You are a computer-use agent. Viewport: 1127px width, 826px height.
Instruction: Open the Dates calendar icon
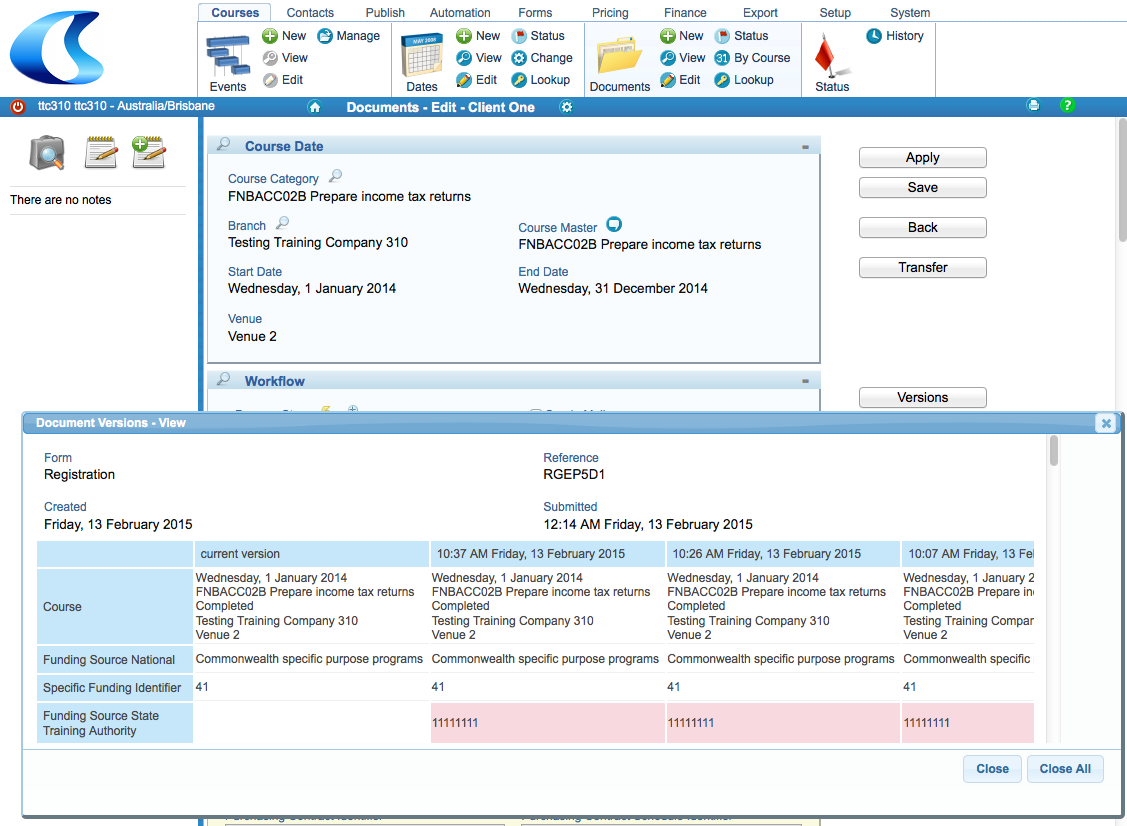click(x=422, y=55)
